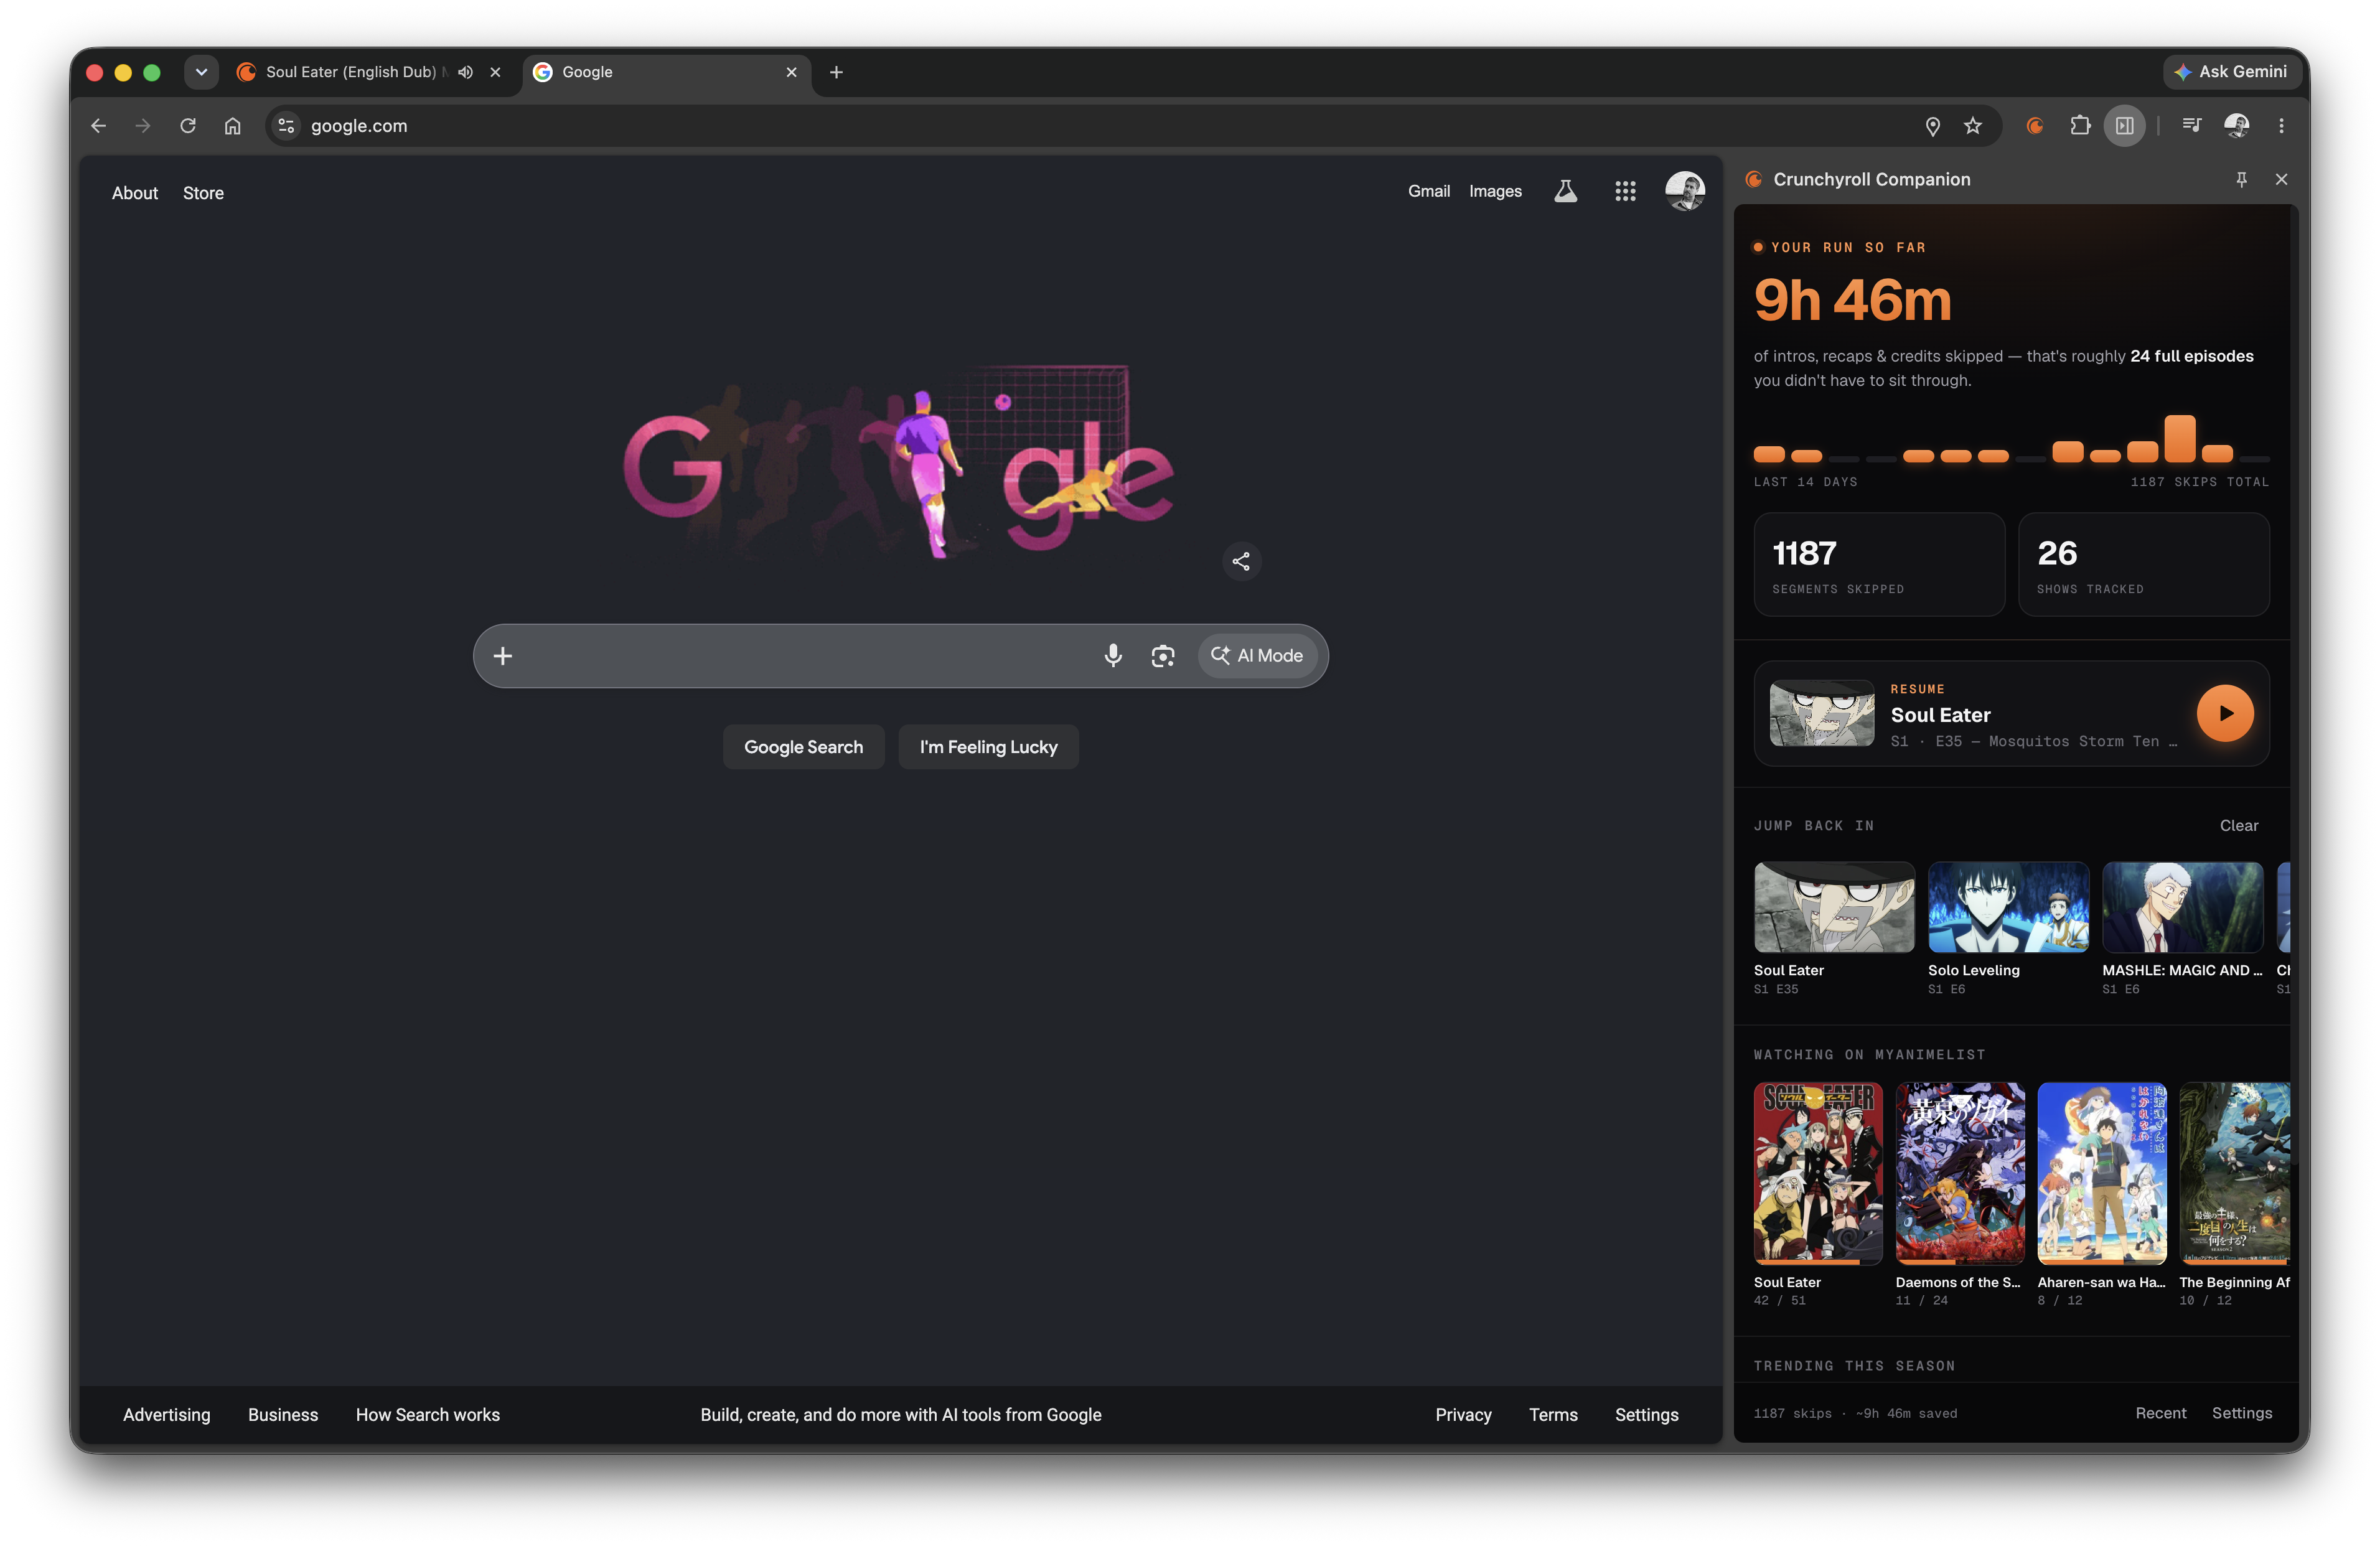
Task: Open the browser home page icon
Action: coord(233,126)
